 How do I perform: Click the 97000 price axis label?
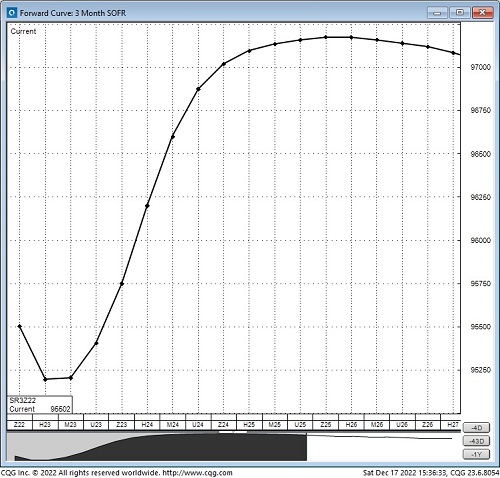tap(480, 67)
